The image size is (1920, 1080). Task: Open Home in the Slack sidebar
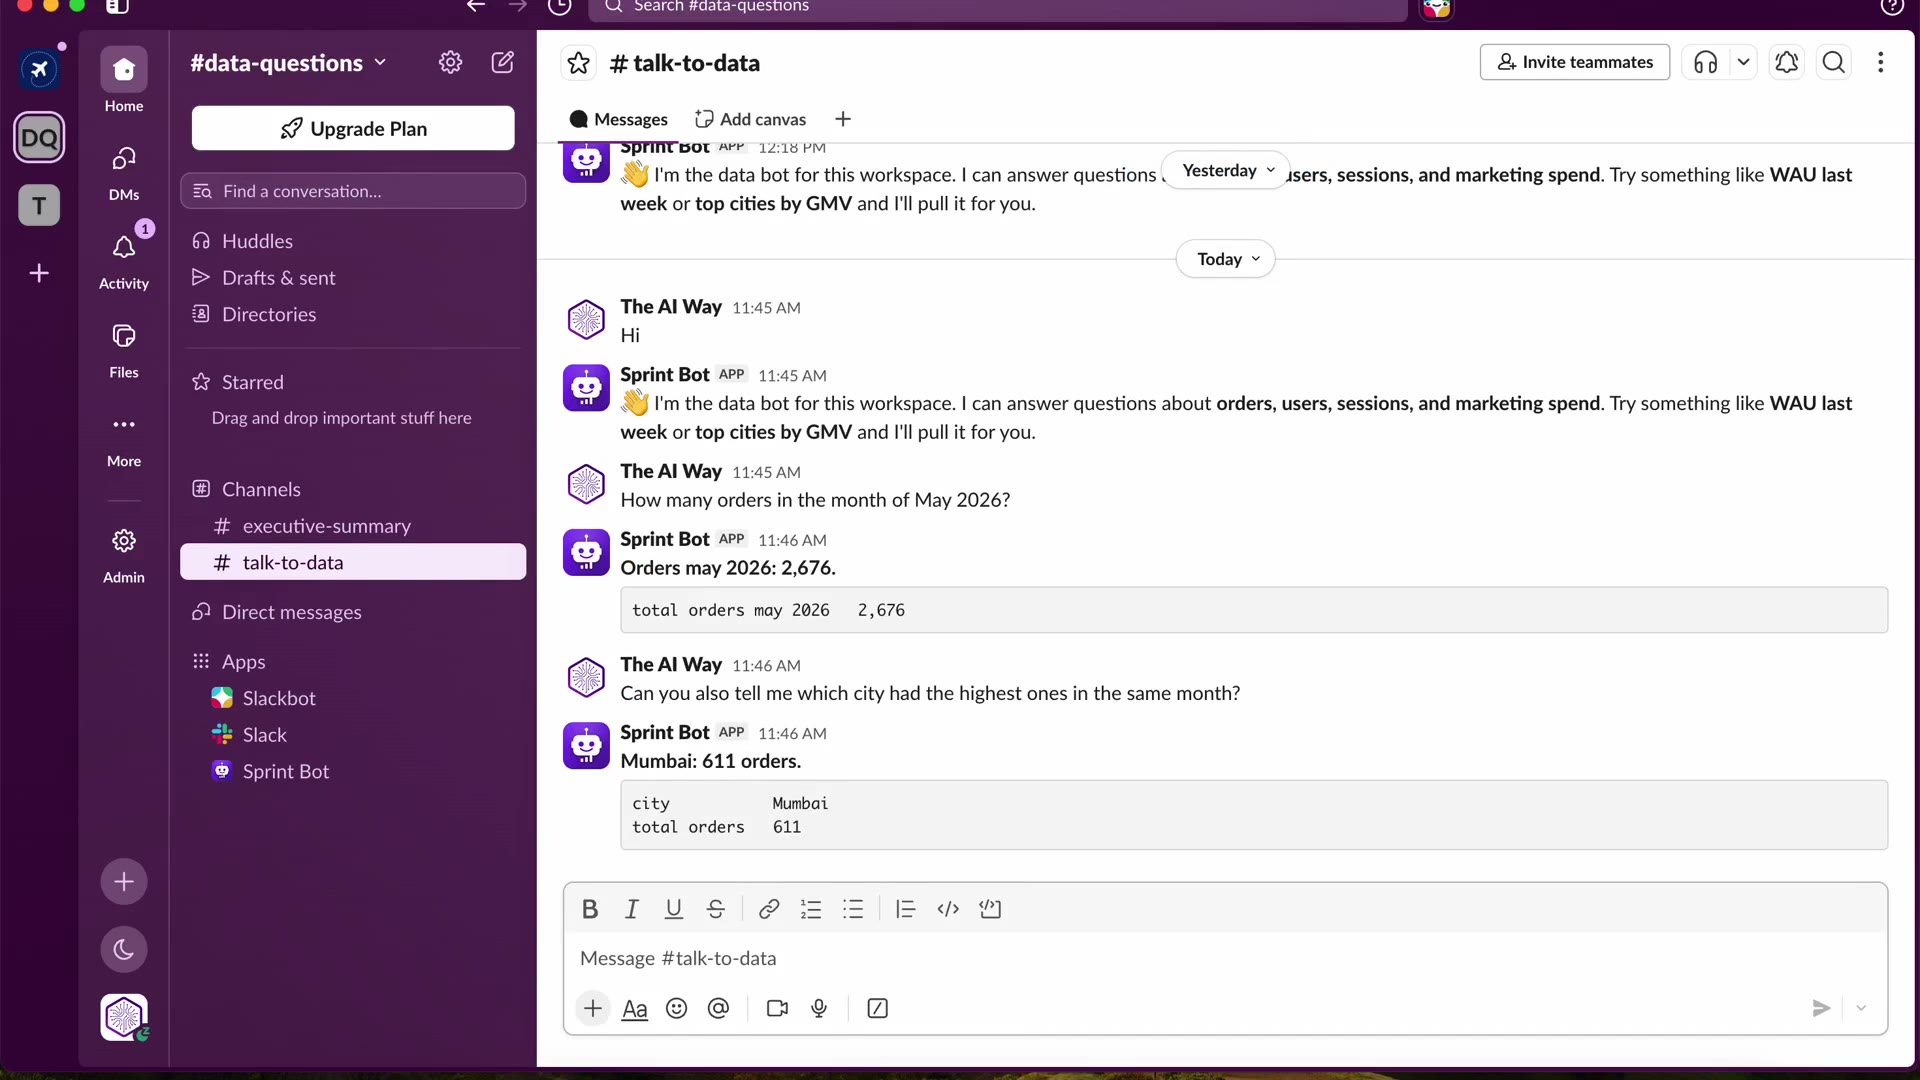pos(124,80)
